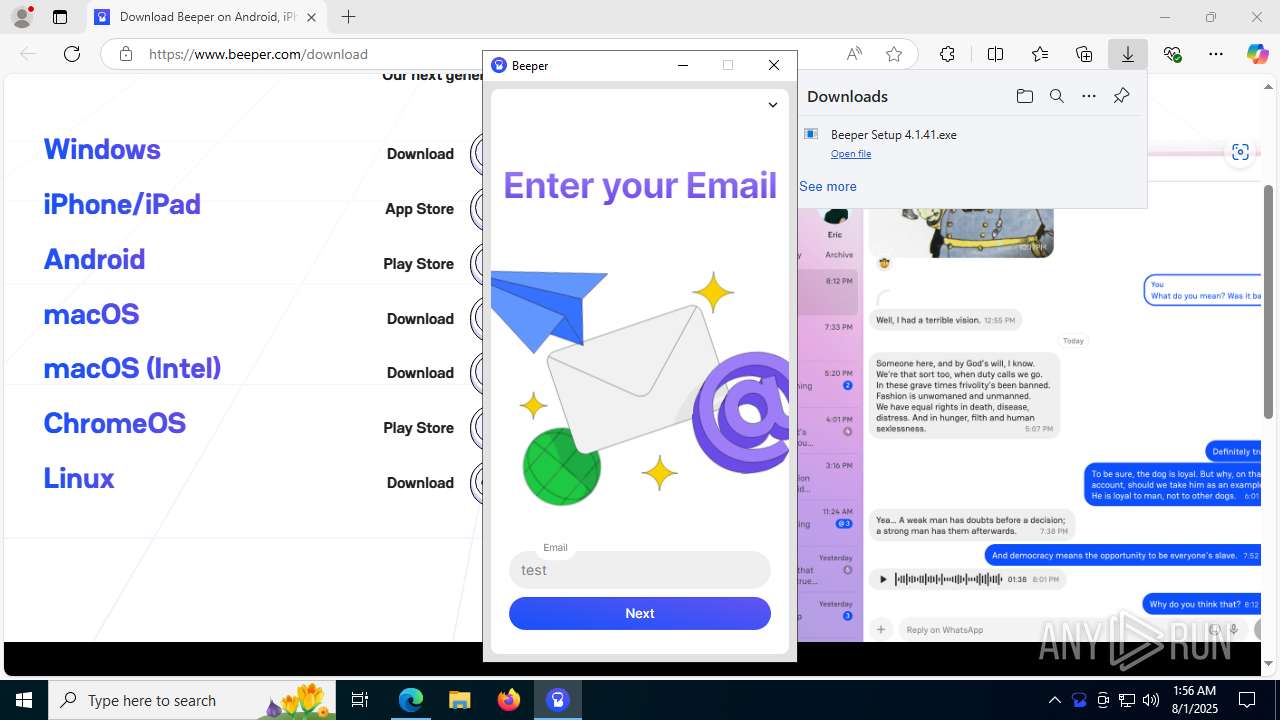The width and height of the screenshot is (1280, 720).
Task: Open downloads folder icon
Action: [1024, 96]
